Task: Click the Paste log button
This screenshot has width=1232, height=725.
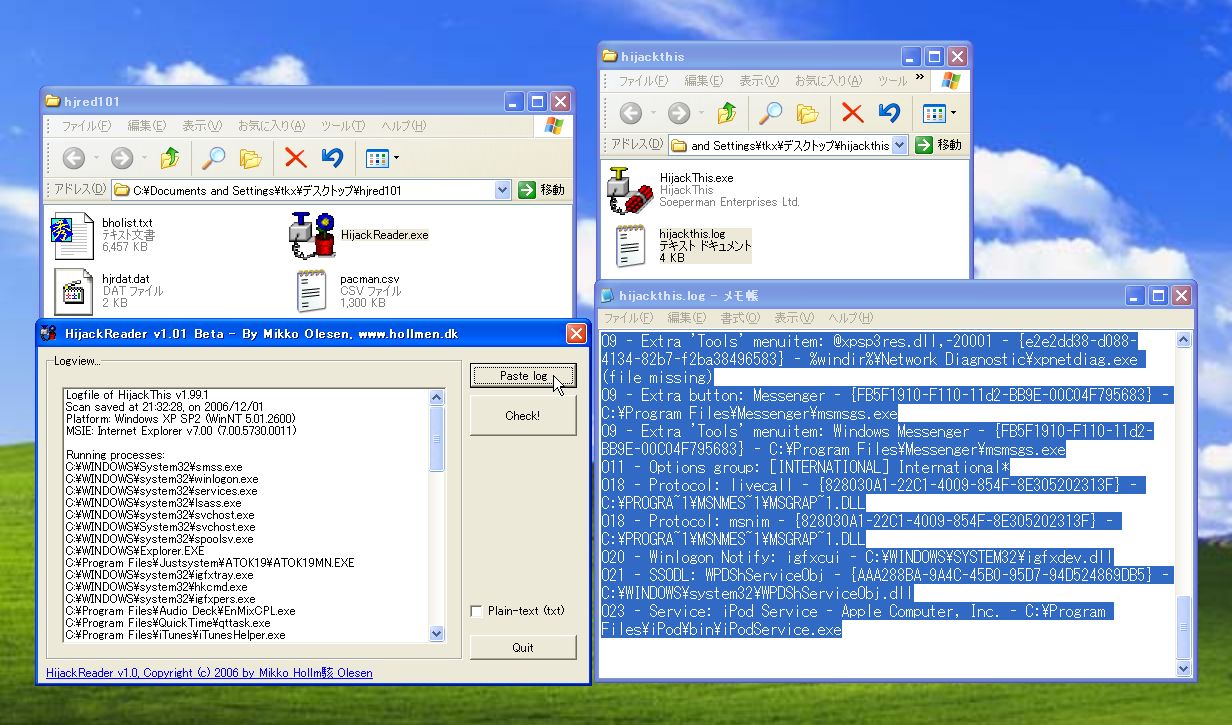Action: [x=523, y=375]
